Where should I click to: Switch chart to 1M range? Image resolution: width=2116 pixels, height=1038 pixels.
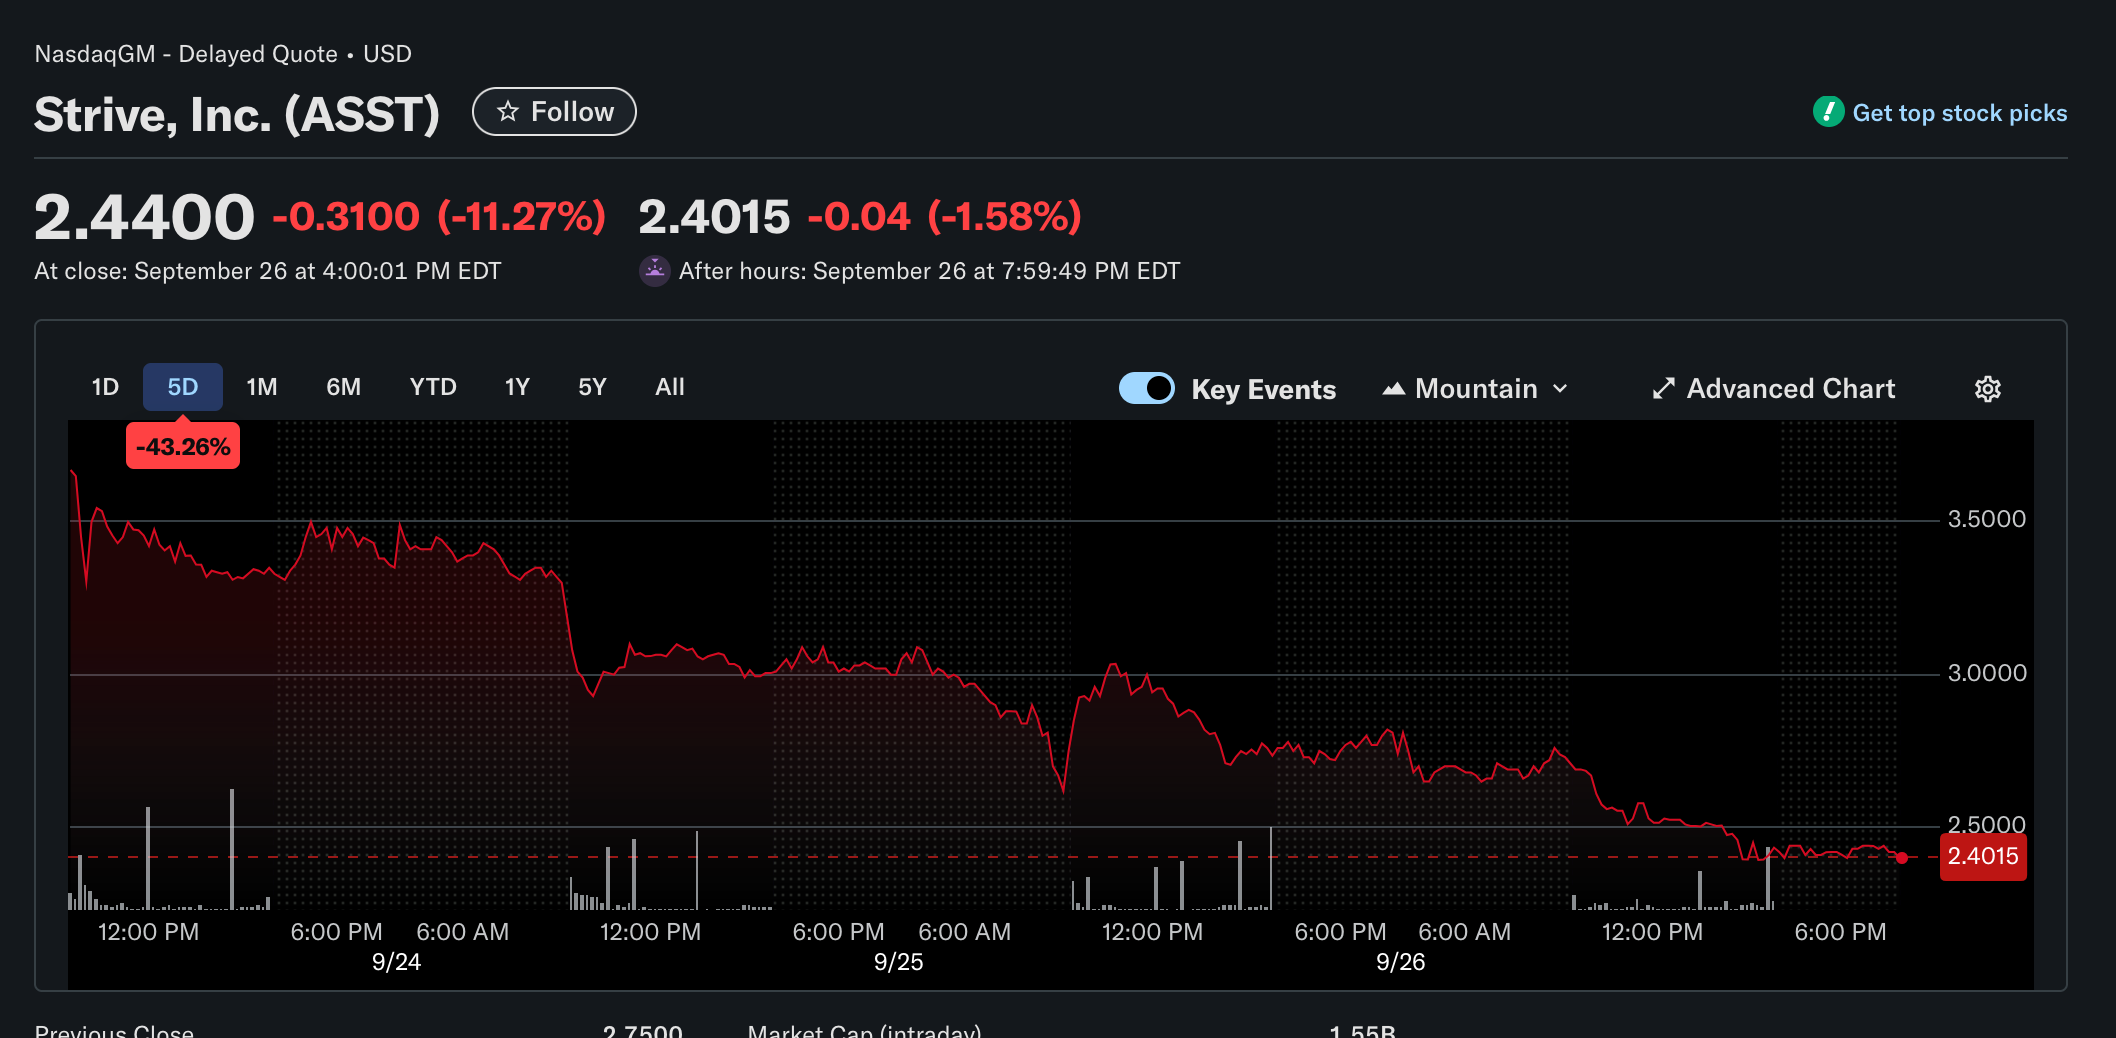pyautogui.click(x=262, y=387)
